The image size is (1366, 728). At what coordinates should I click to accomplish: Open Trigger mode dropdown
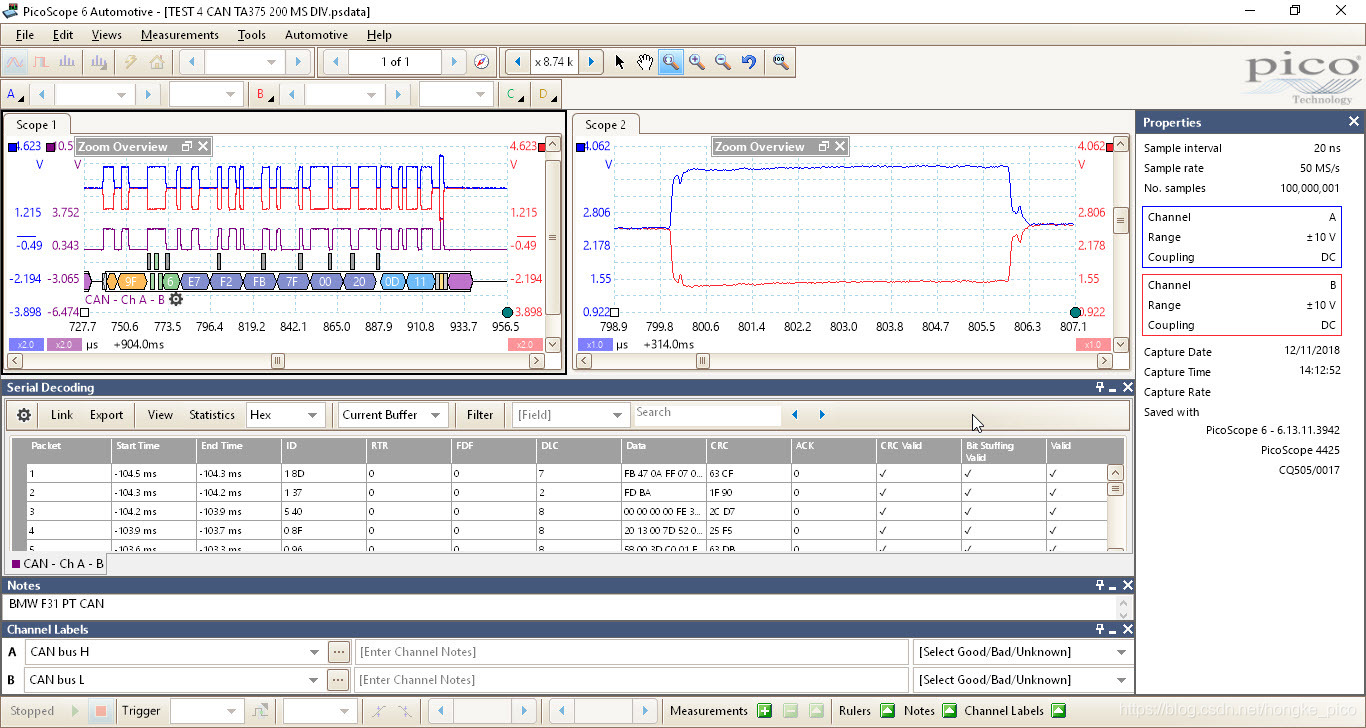pos(207,711)
